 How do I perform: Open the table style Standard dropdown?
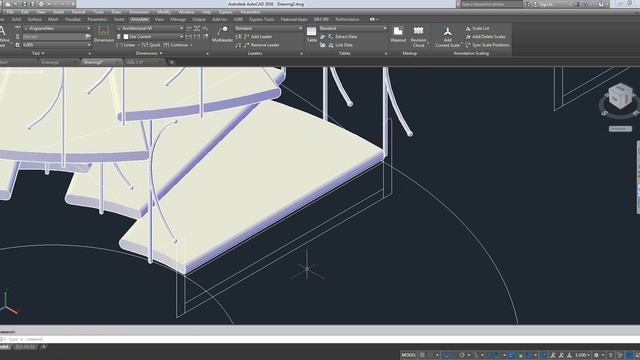353,29
